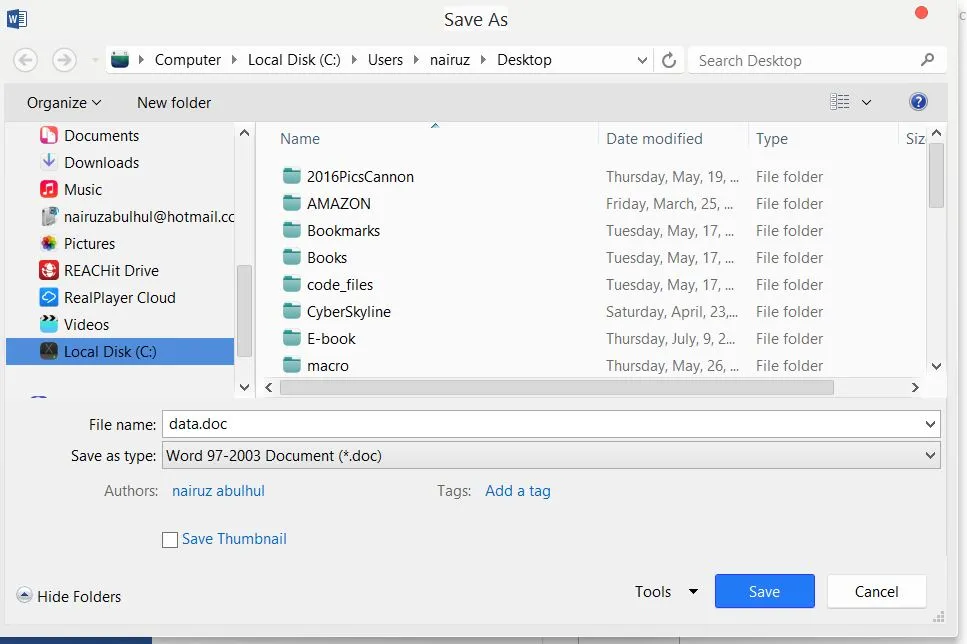Click Desktop in the address breadcrumb
967x644 pixels.
pyautogui.click(x=524, y=60)
